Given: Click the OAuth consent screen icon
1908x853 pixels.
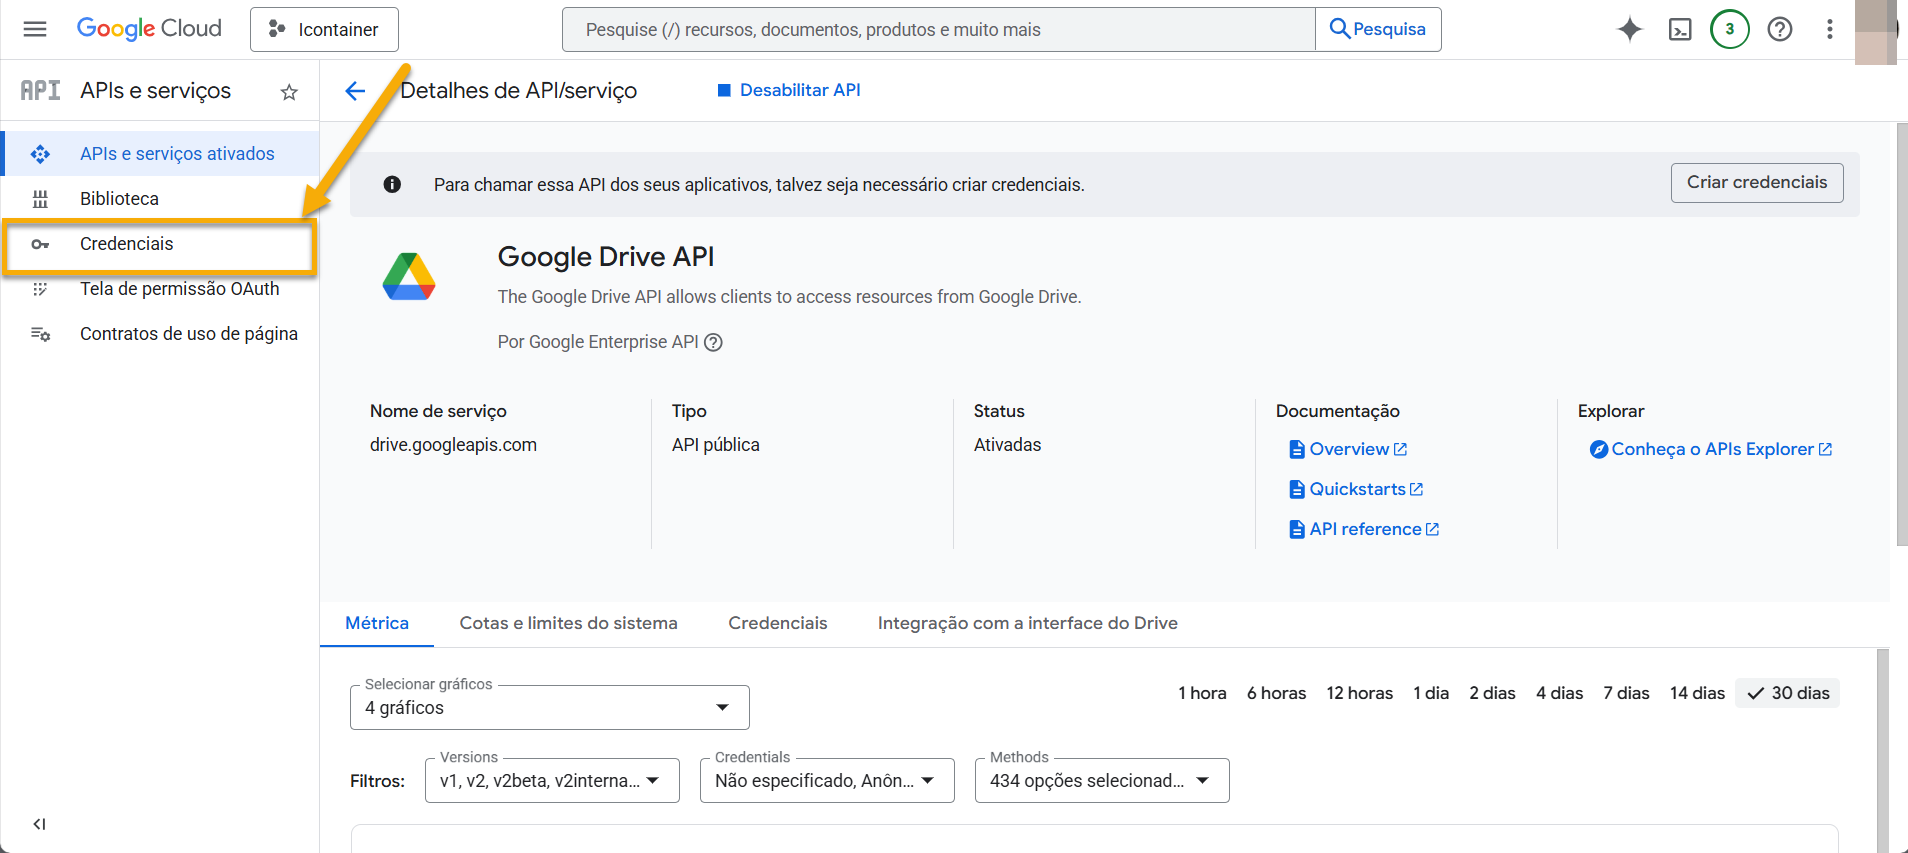Looking at the screenshot, I should coord(40,289).
